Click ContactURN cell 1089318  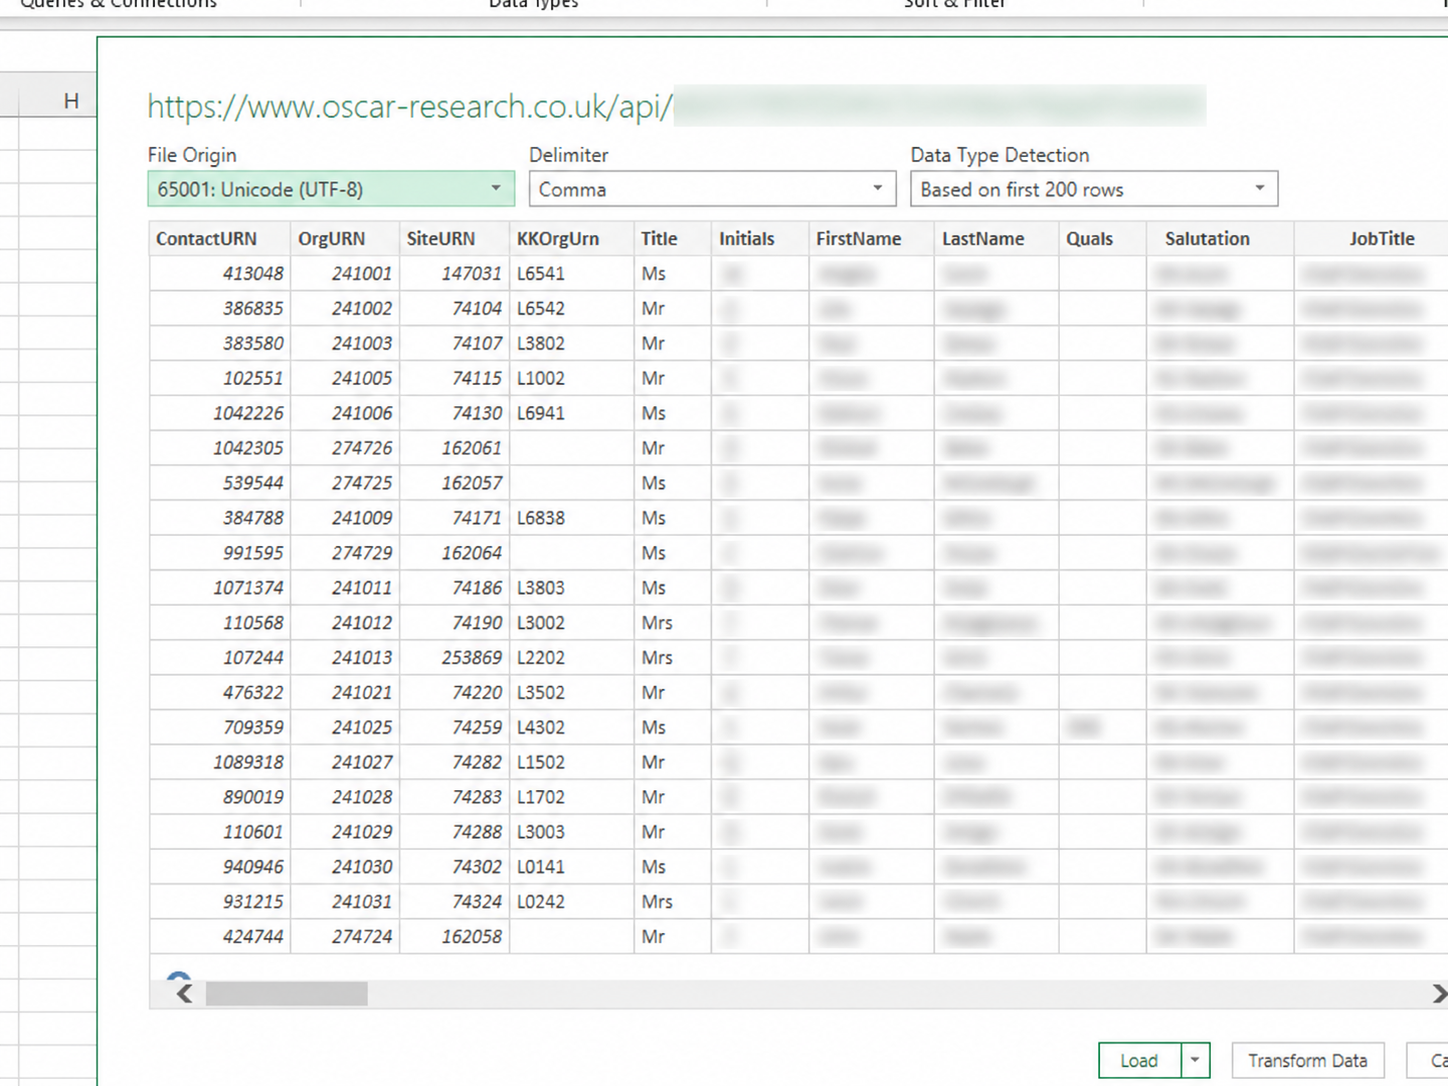tap(220, 763)
